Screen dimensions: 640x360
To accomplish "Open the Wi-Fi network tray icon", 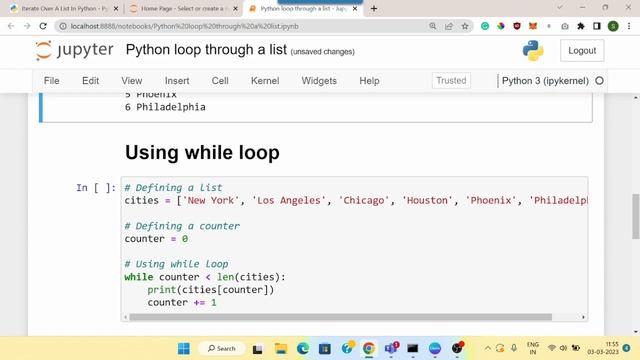I will tap(551, 348).
